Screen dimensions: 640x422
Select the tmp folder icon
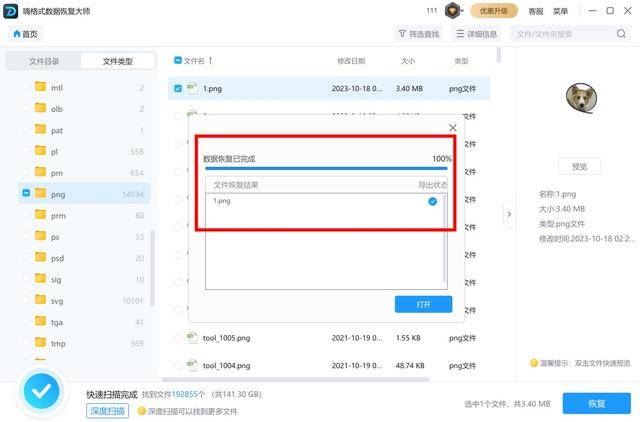40,342
